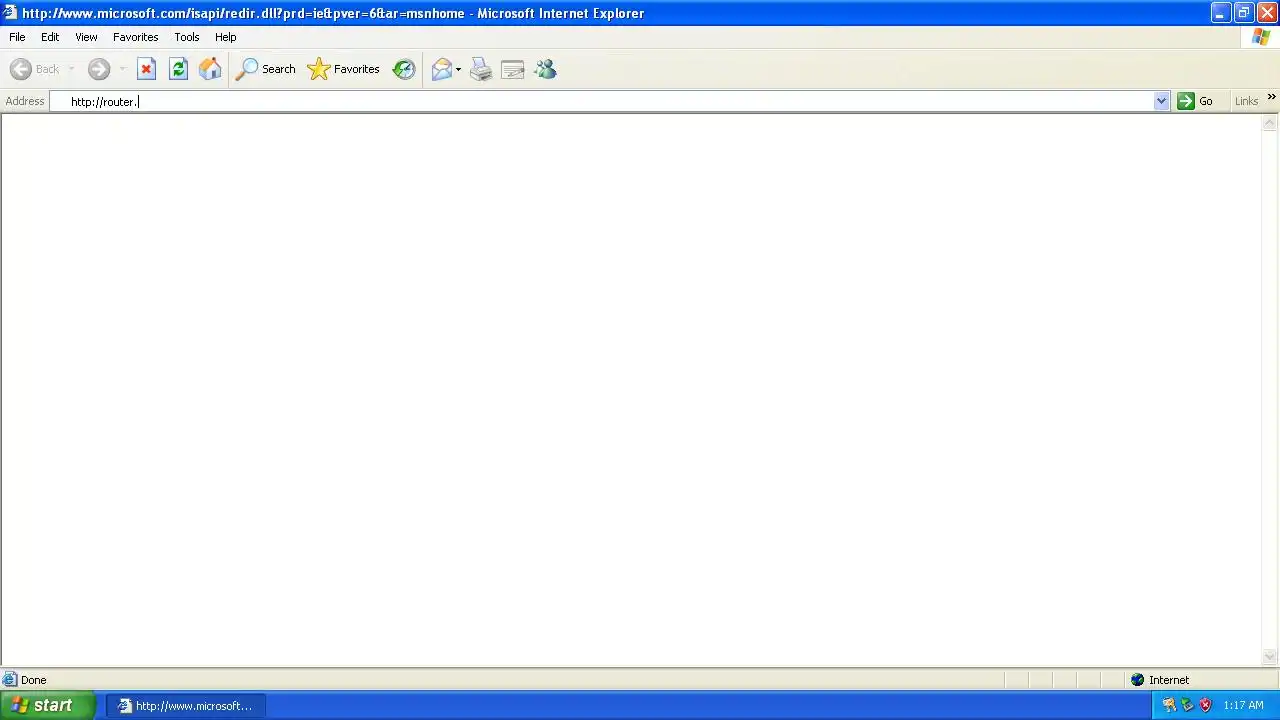Go back with the Back arrow button

click(x=35, y=69)
